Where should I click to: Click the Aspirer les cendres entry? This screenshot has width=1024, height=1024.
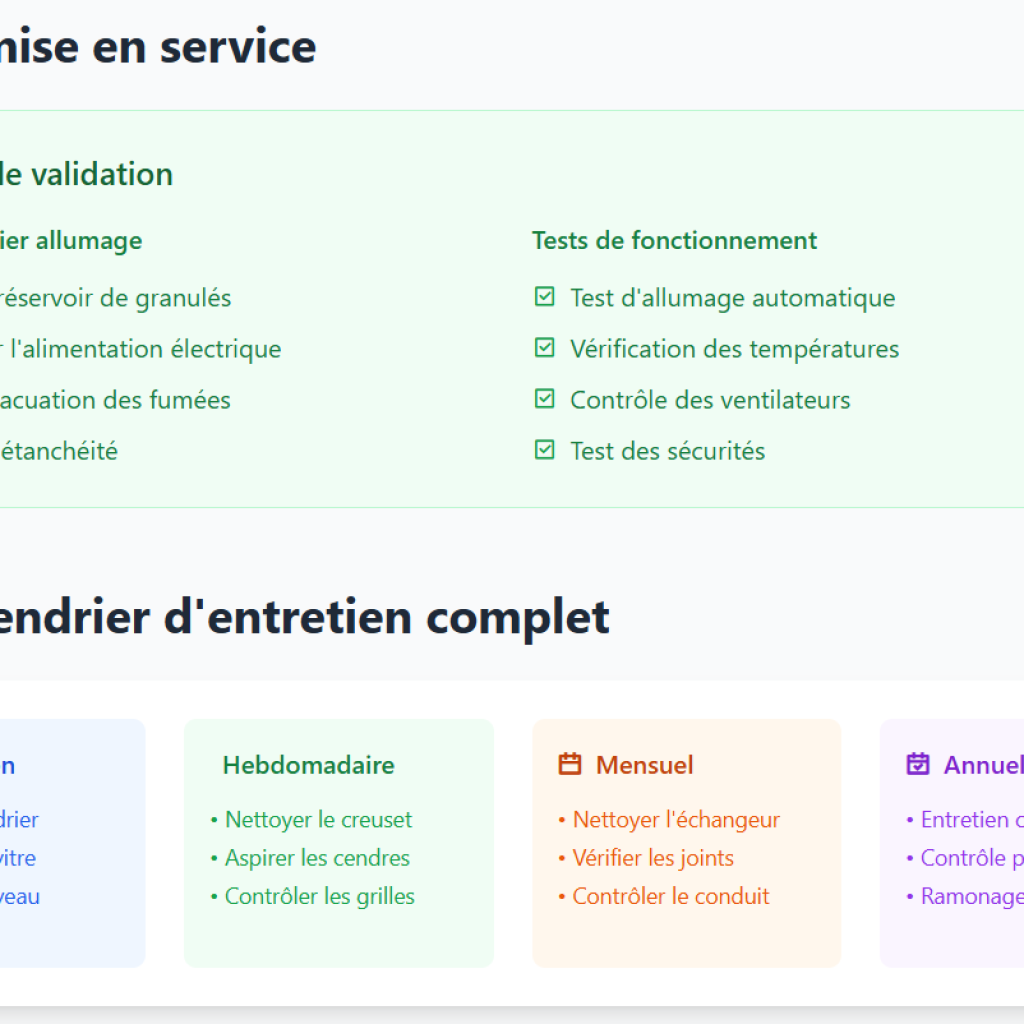316,858
